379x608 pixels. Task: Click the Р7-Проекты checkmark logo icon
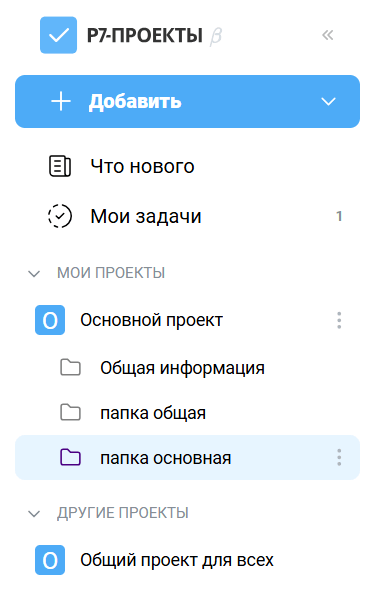pyautogui.click(x=59, y=35)
